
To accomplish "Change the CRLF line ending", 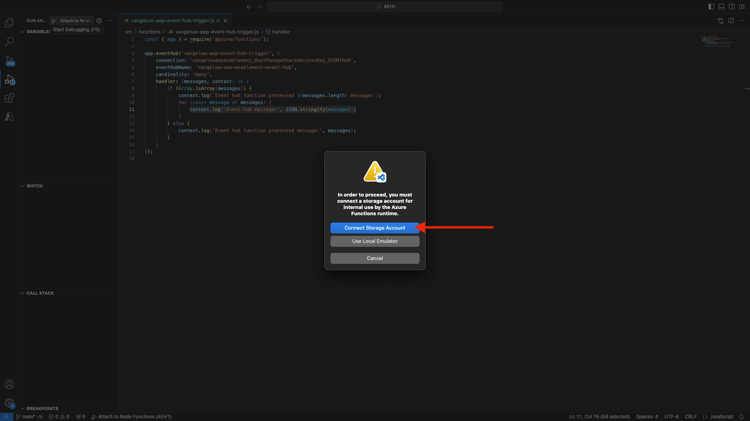I will [690, 417].
